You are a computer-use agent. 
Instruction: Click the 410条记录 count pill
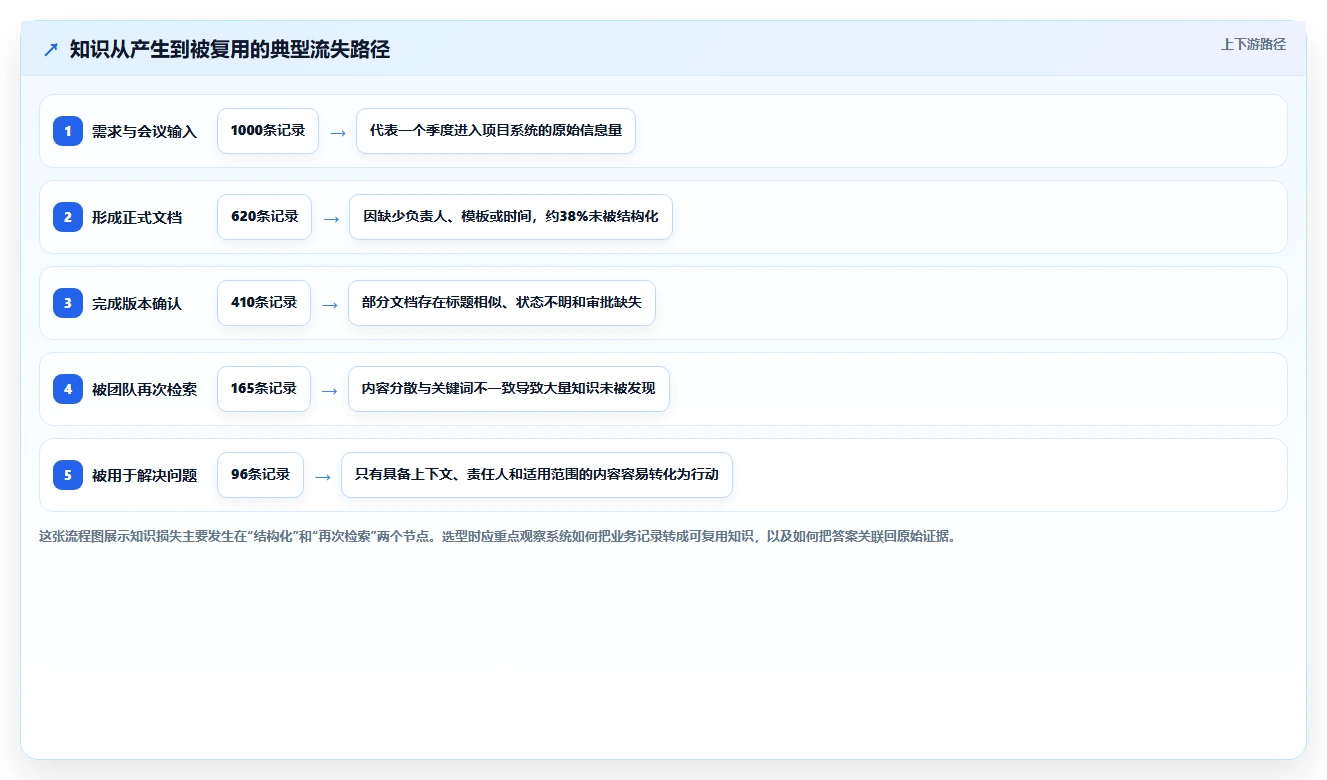pyautogui.click(x=264, y=303)
